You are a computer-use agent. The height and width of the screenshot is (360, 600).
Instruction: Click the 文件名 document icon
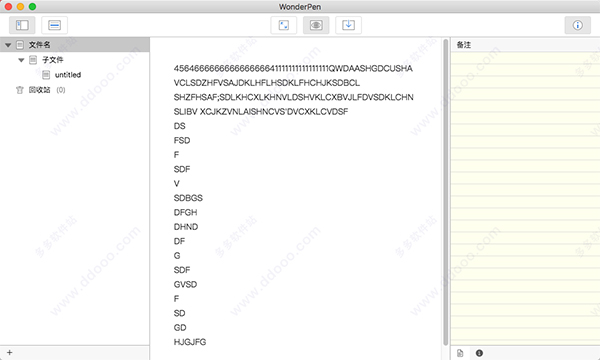pos(20,45)
